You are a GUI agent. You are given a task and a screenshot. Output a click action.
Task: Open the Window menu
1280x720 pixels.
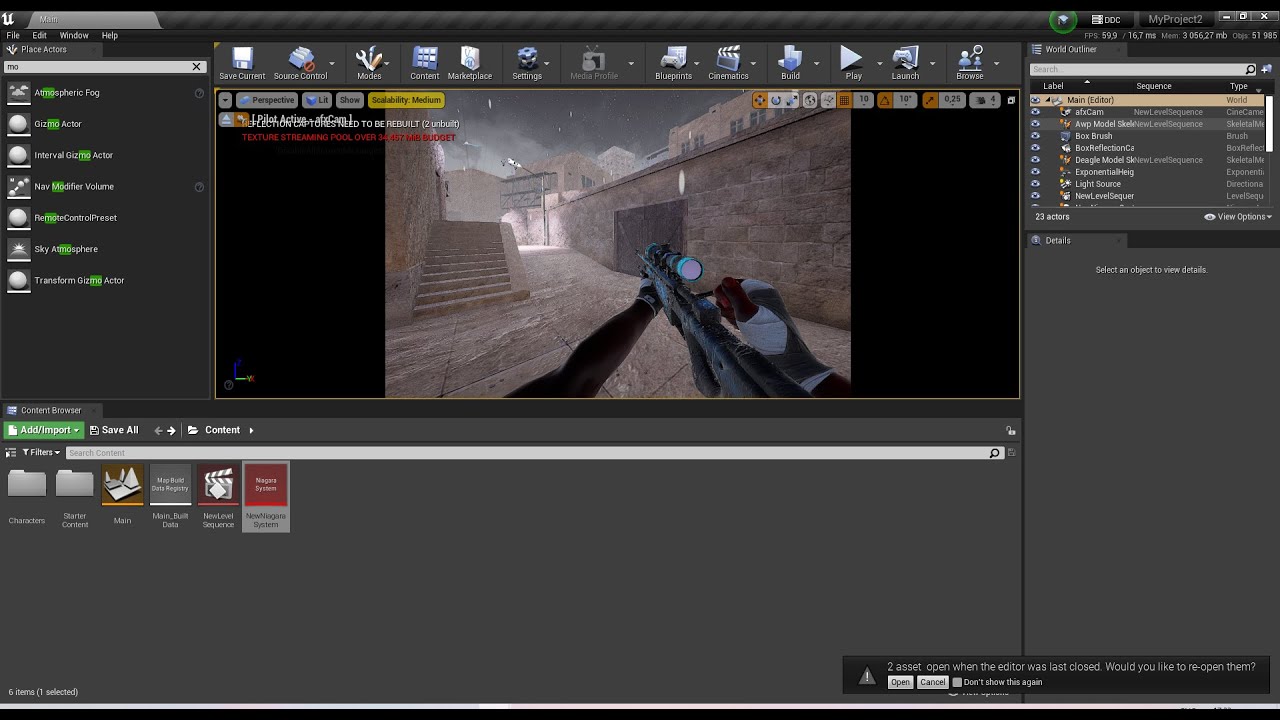point(74,35)
